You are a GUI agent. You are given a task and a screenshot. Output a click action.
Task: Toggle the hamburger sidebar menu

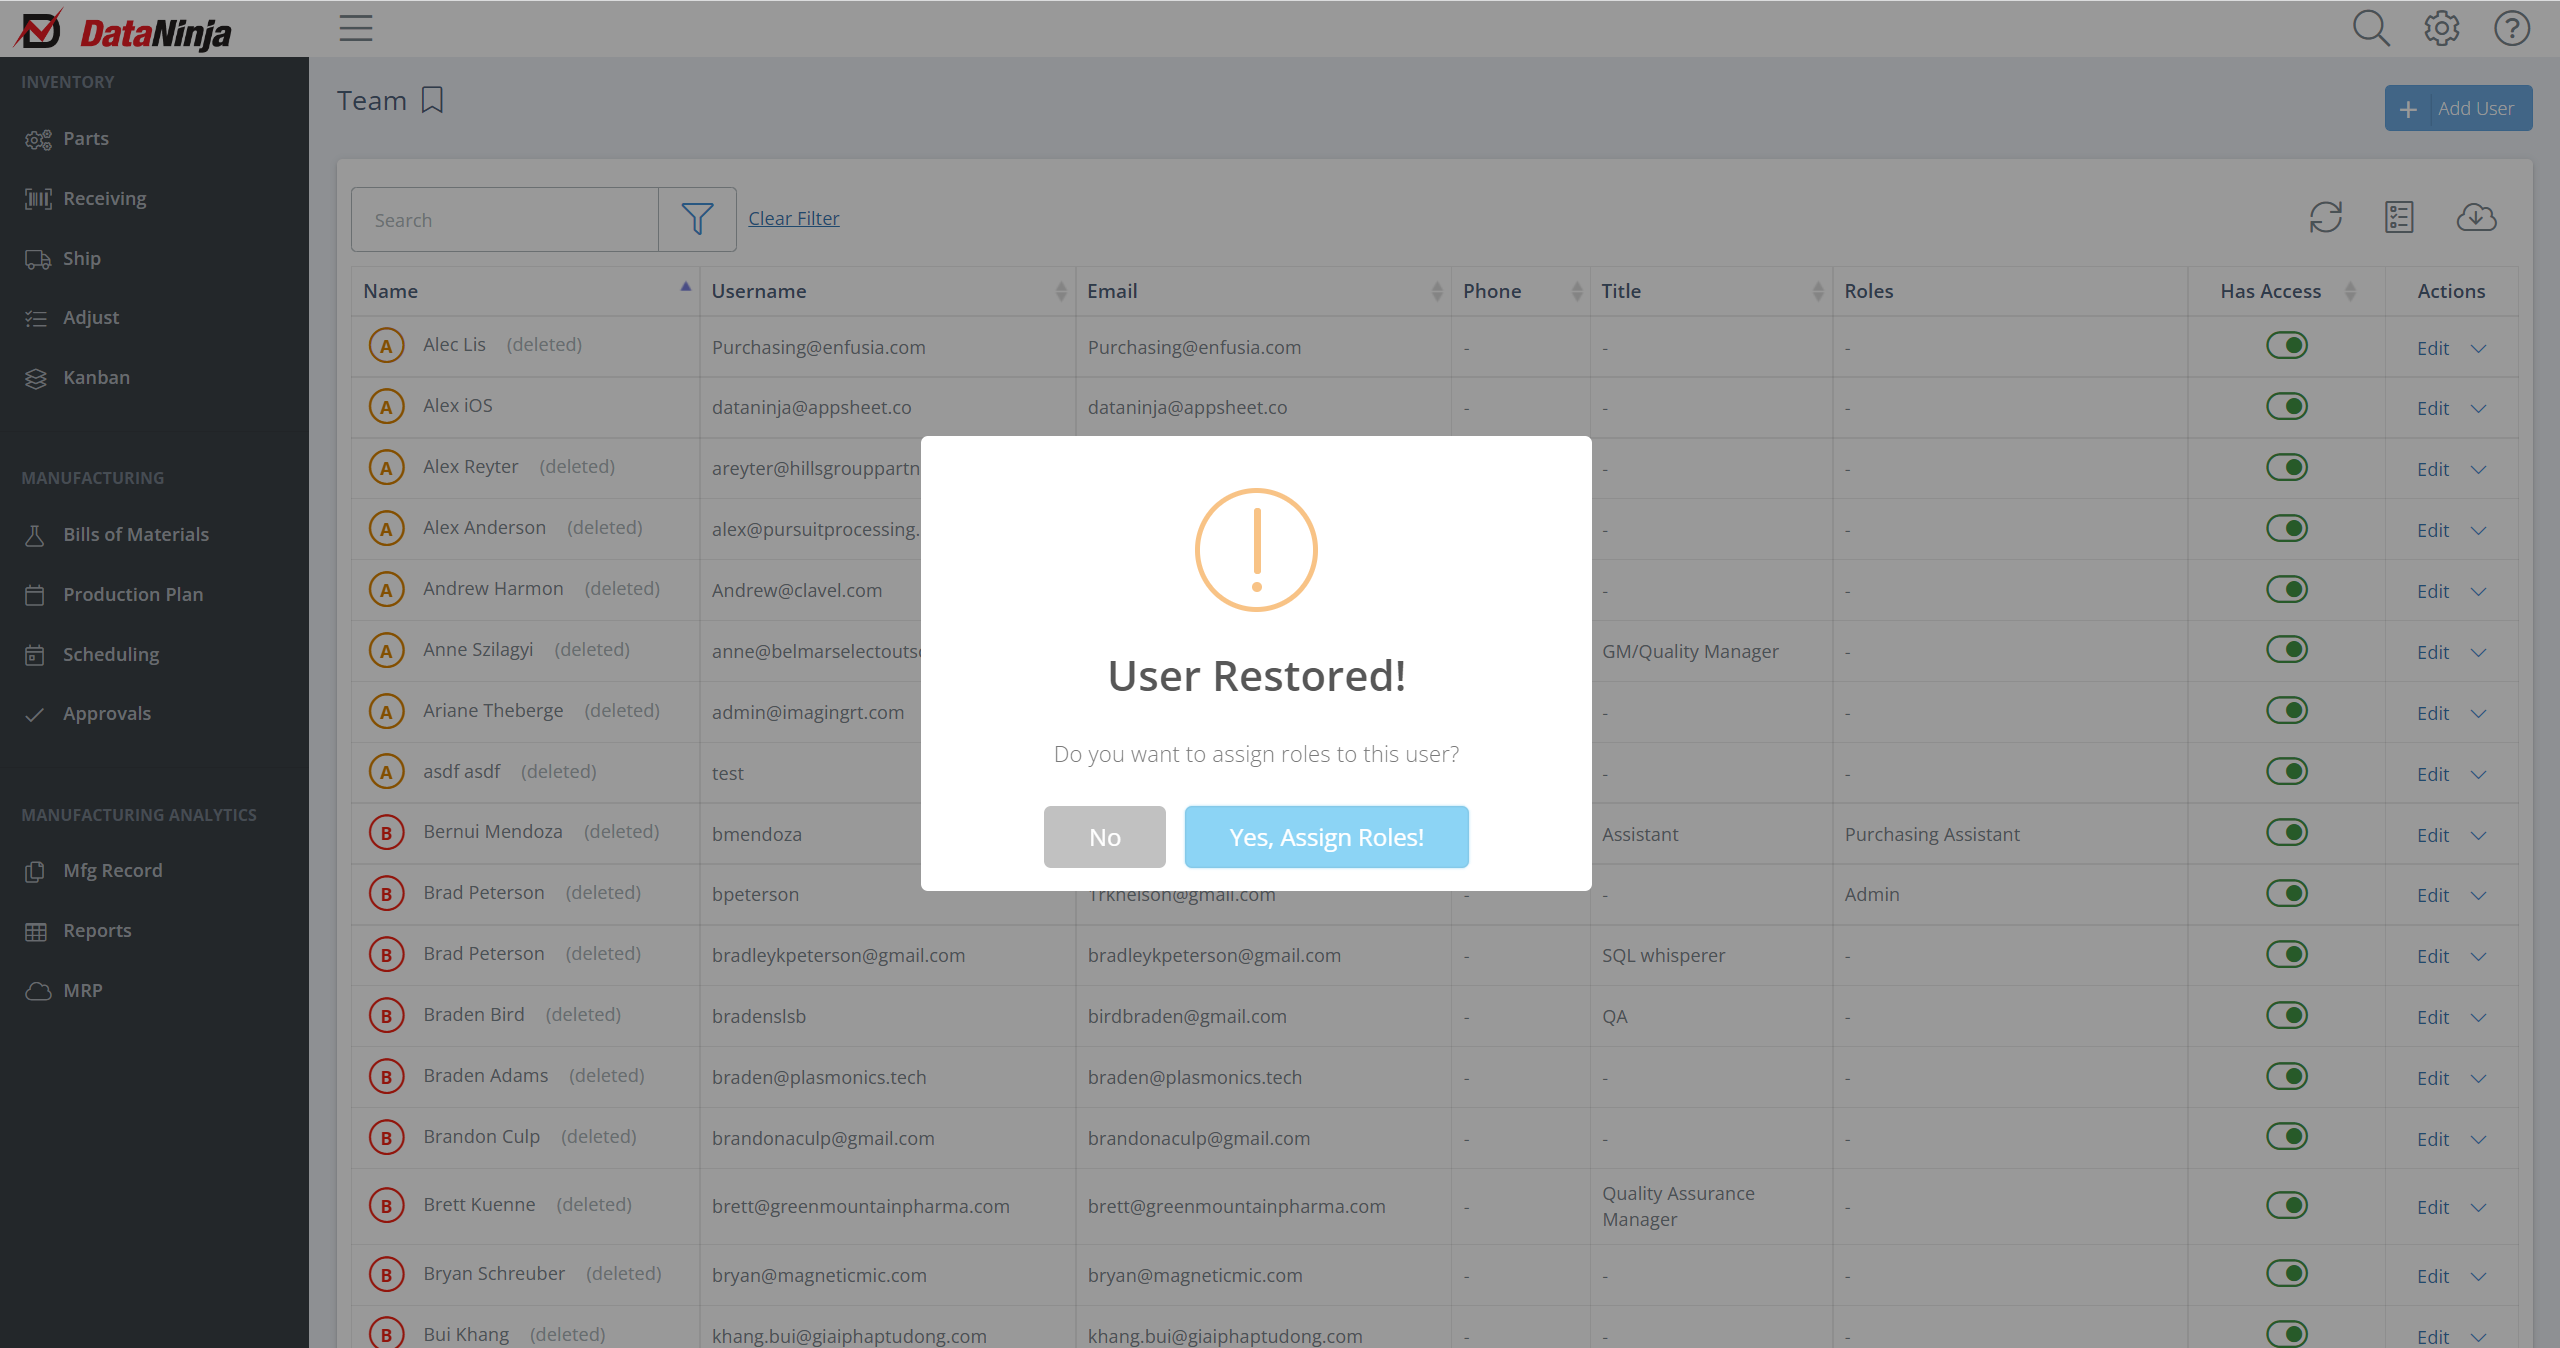[x=356, y=28]
